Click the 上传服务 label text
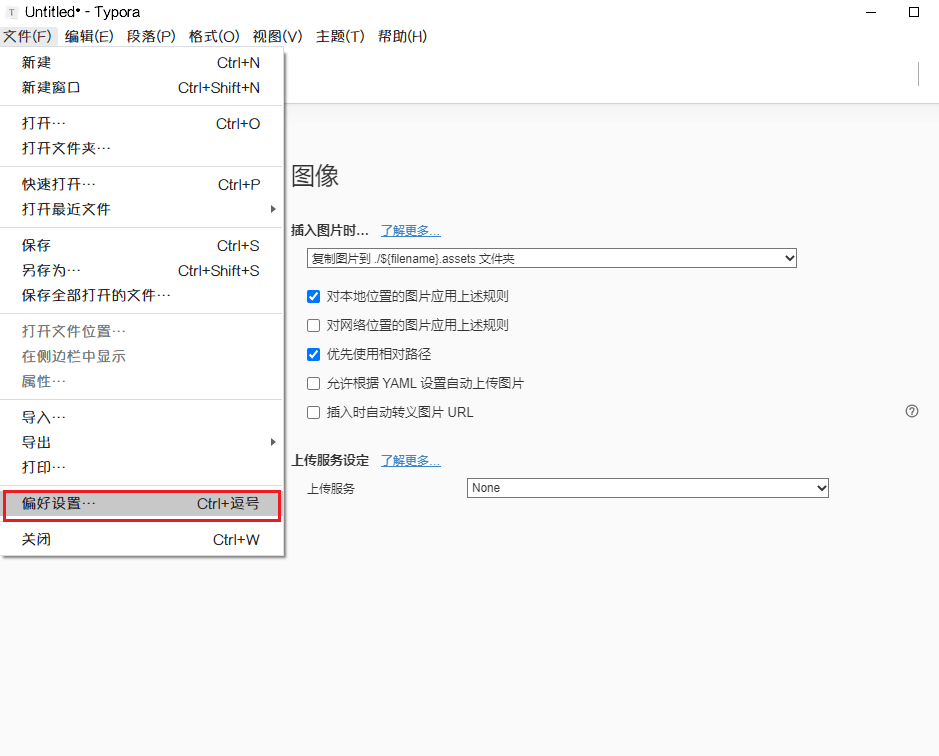This screenshot has height=756, width=939. click(331, 489)
